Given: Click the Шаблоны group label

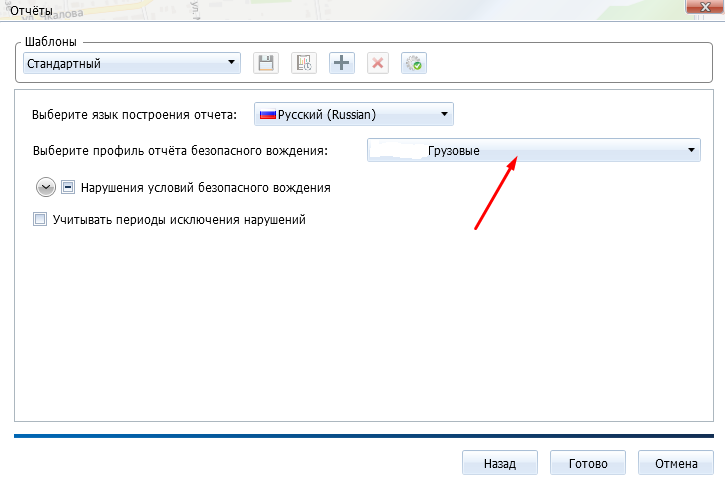Looking at the screenshot, I should [50, 42].
